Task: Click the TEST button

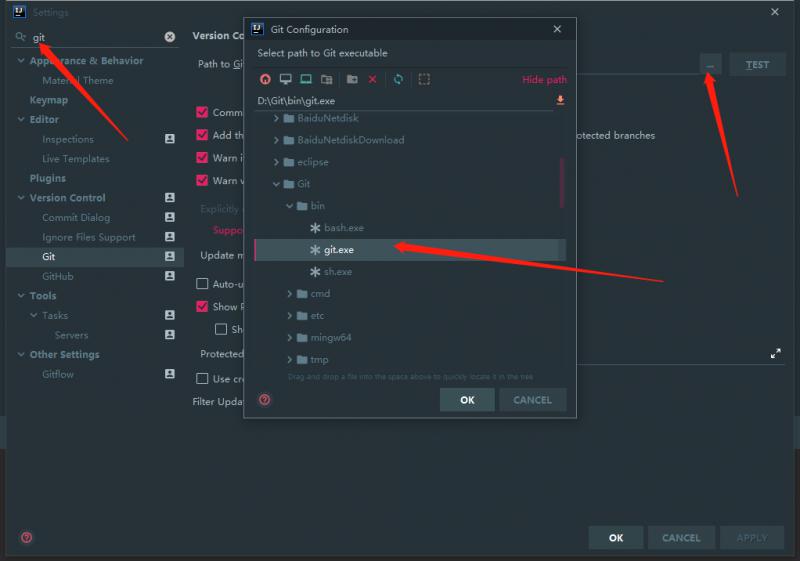Action: 757,64
